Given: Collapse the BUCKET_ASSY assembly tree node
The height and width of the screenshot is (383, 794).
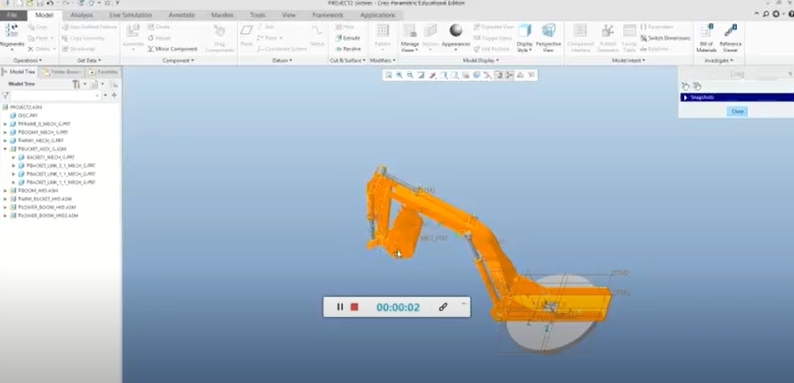Looking at the screenshot, I should 5,149.
